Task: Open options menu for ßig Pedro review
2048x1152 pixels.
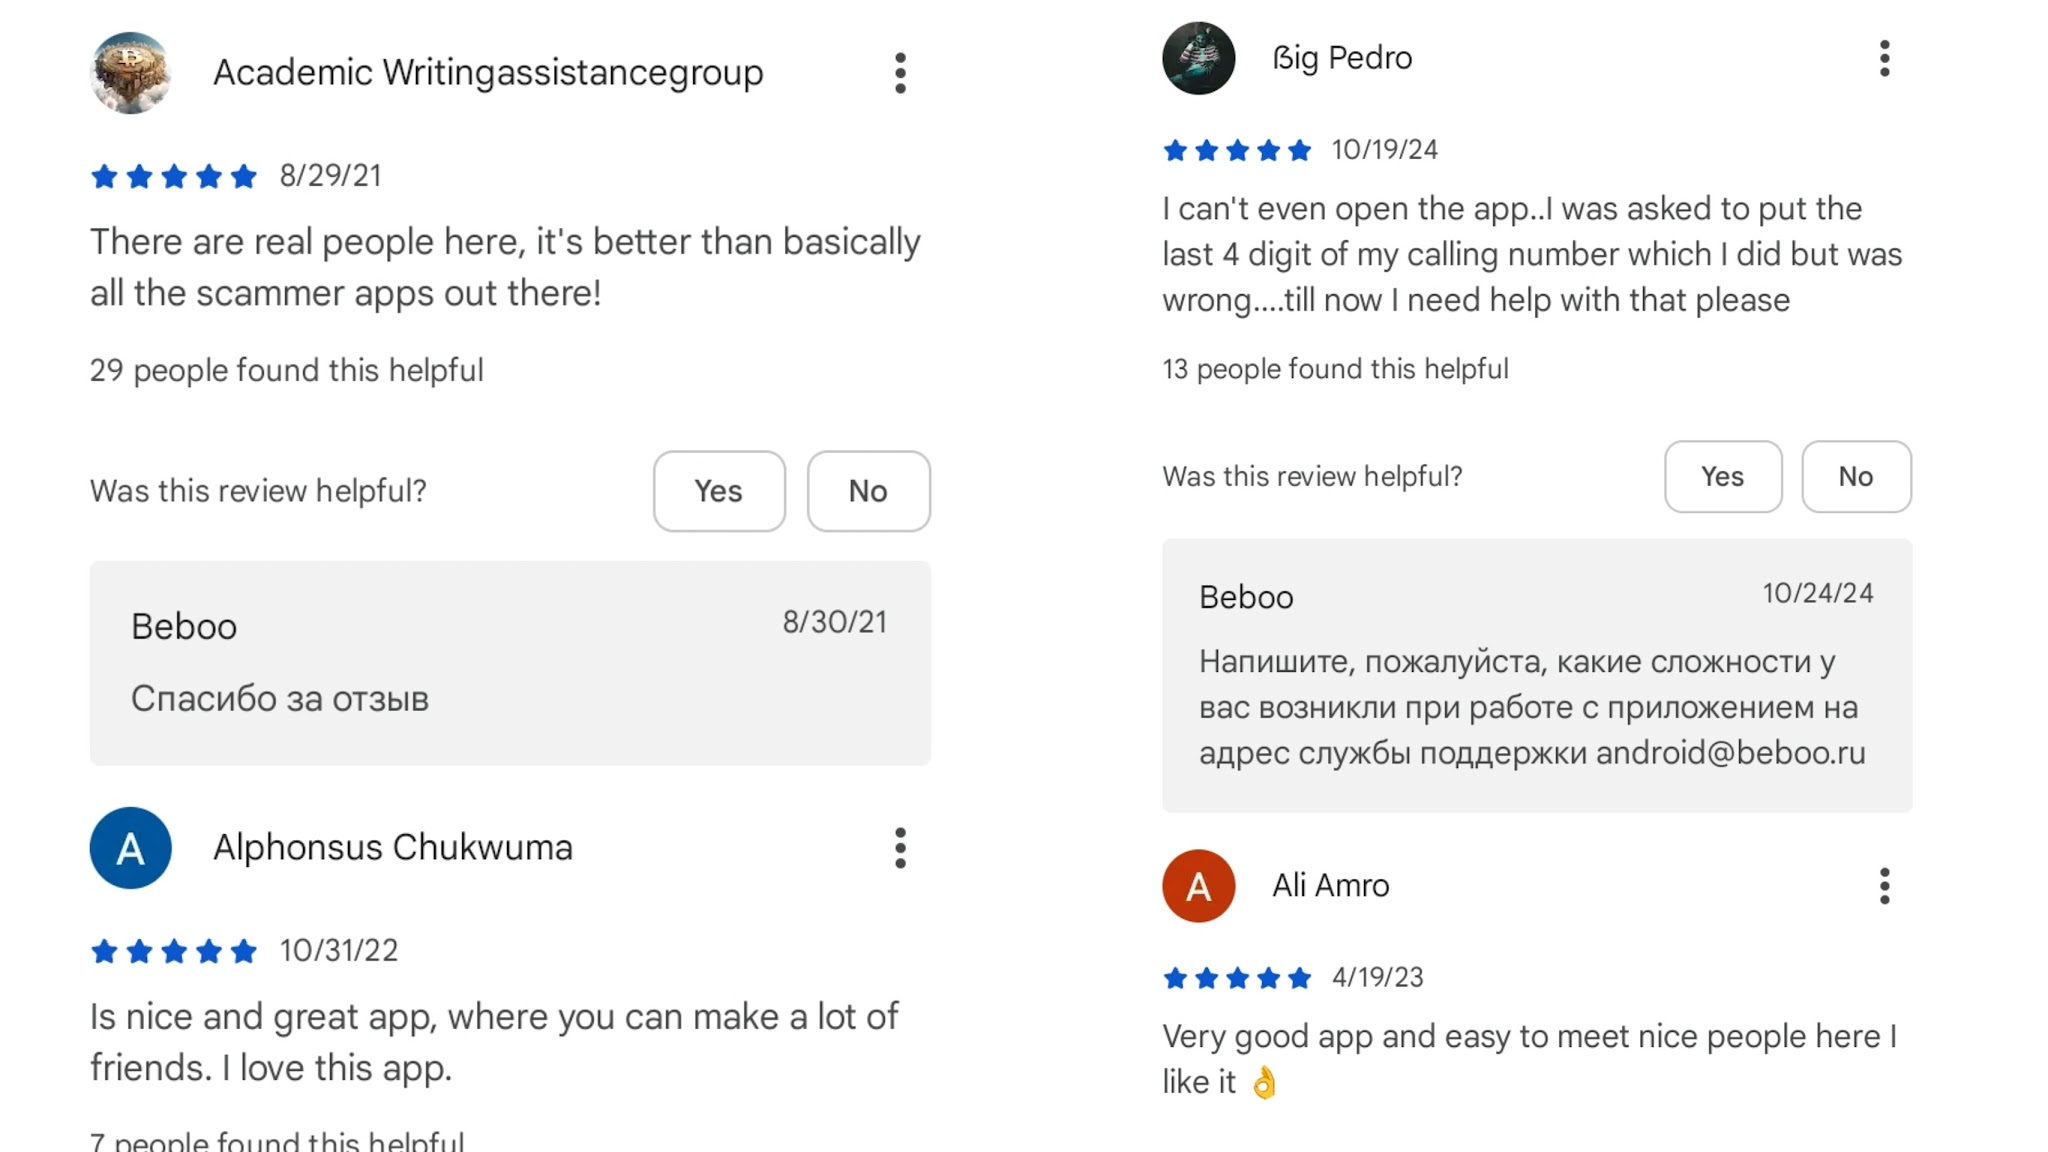Action: [1884, 58]
